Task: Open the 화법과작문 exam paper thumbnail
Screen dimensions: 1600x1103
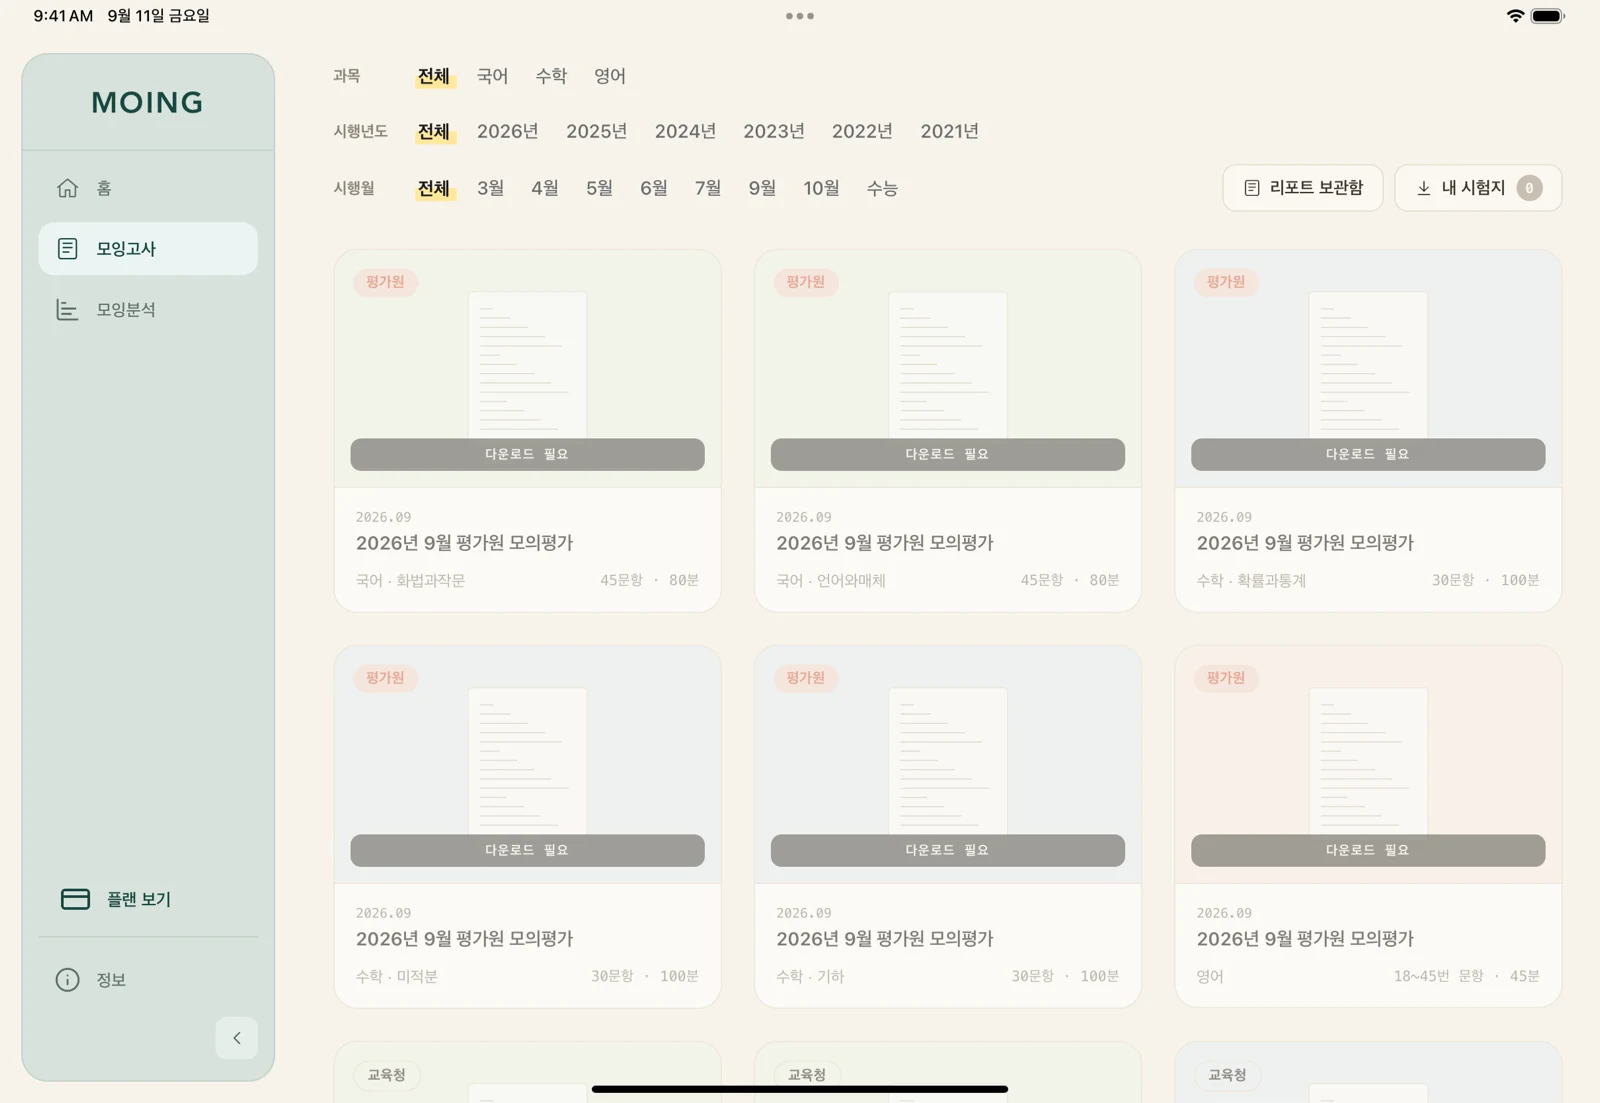Action: [528, 365]
